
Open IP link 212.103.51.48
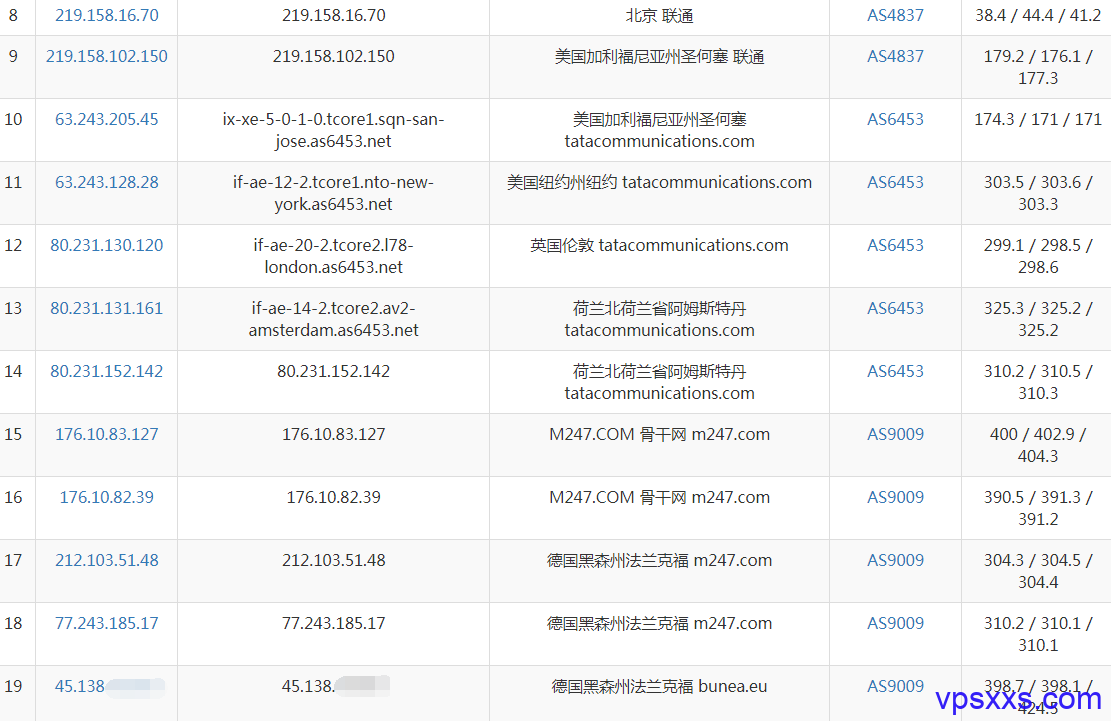coord(106,561)
